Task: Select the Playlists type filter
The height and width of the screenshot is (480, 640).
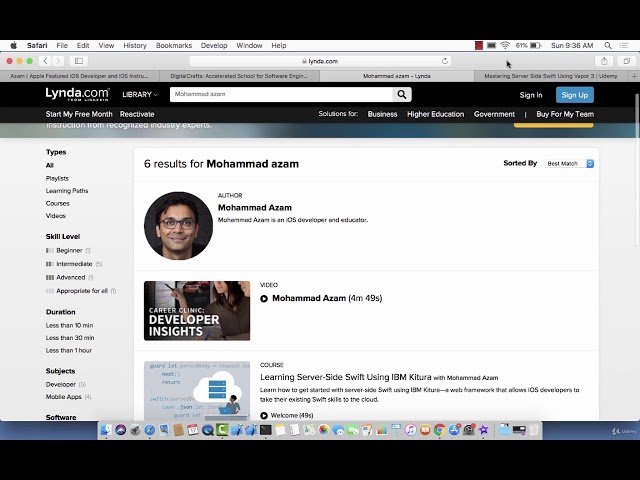Action: tap(57, 178)
